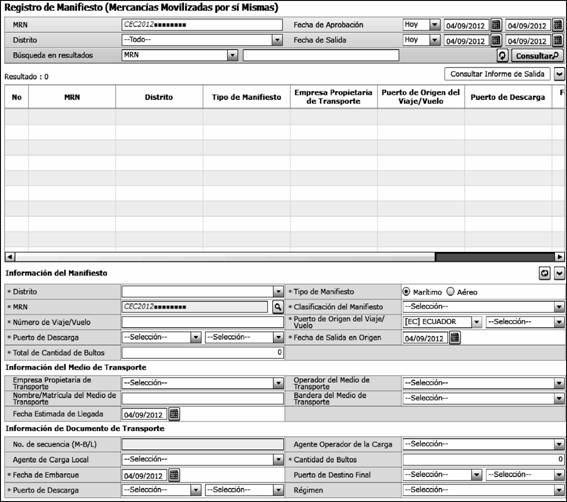The image size is (567, 502).
Task: Click the Cantidad de Bultos input field
Action: pos(483,459)
